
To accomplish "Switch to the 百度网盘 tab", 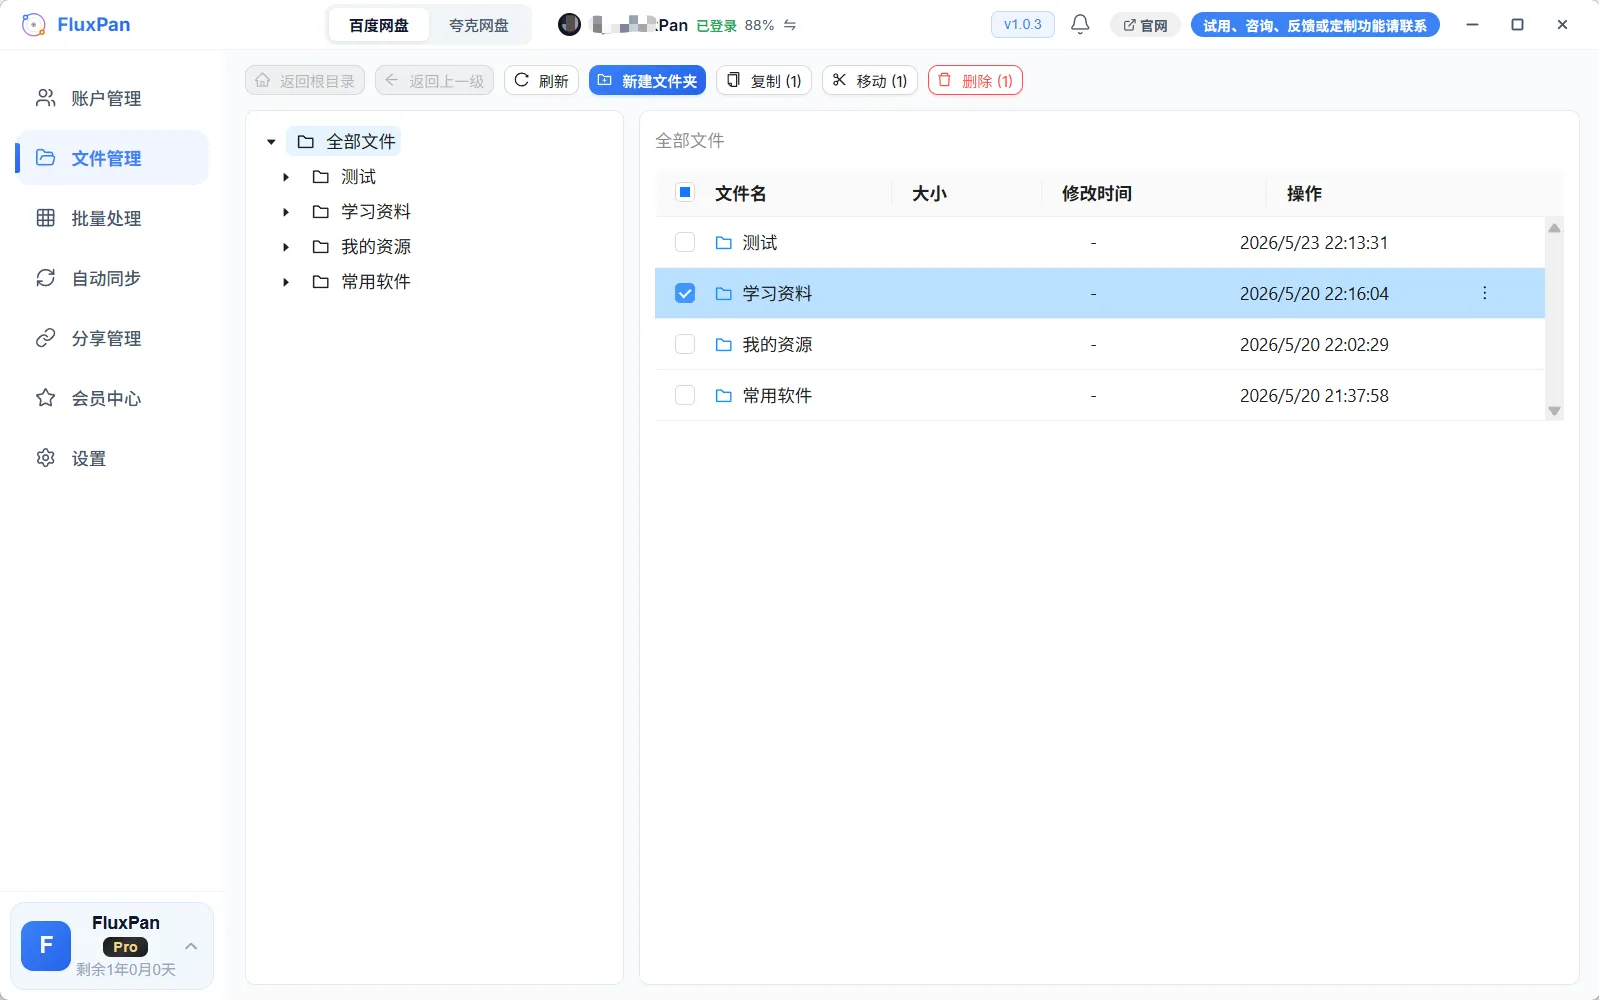I will [x=379, y=25].
